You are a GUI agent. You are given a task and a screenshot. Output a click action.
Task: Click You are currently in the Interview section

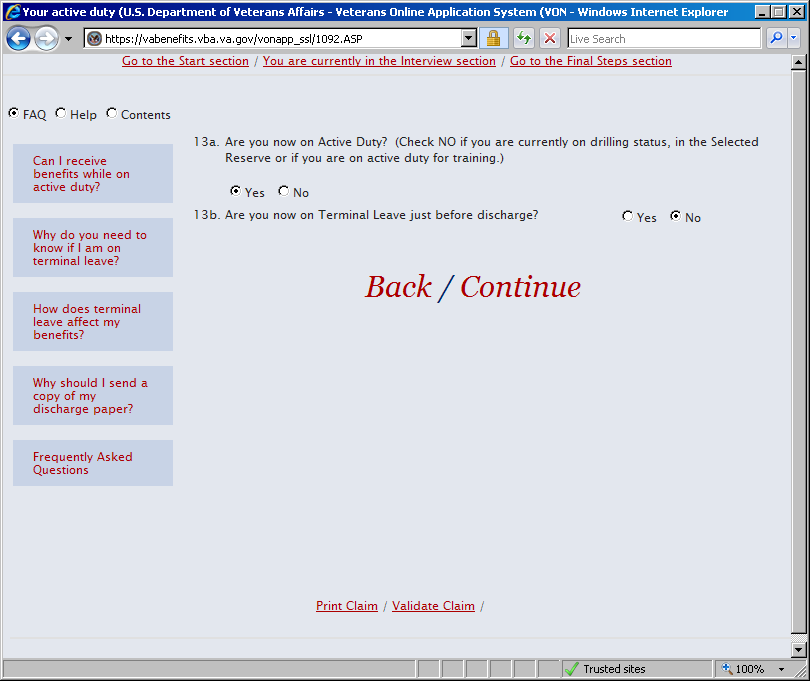click(379, 61)
